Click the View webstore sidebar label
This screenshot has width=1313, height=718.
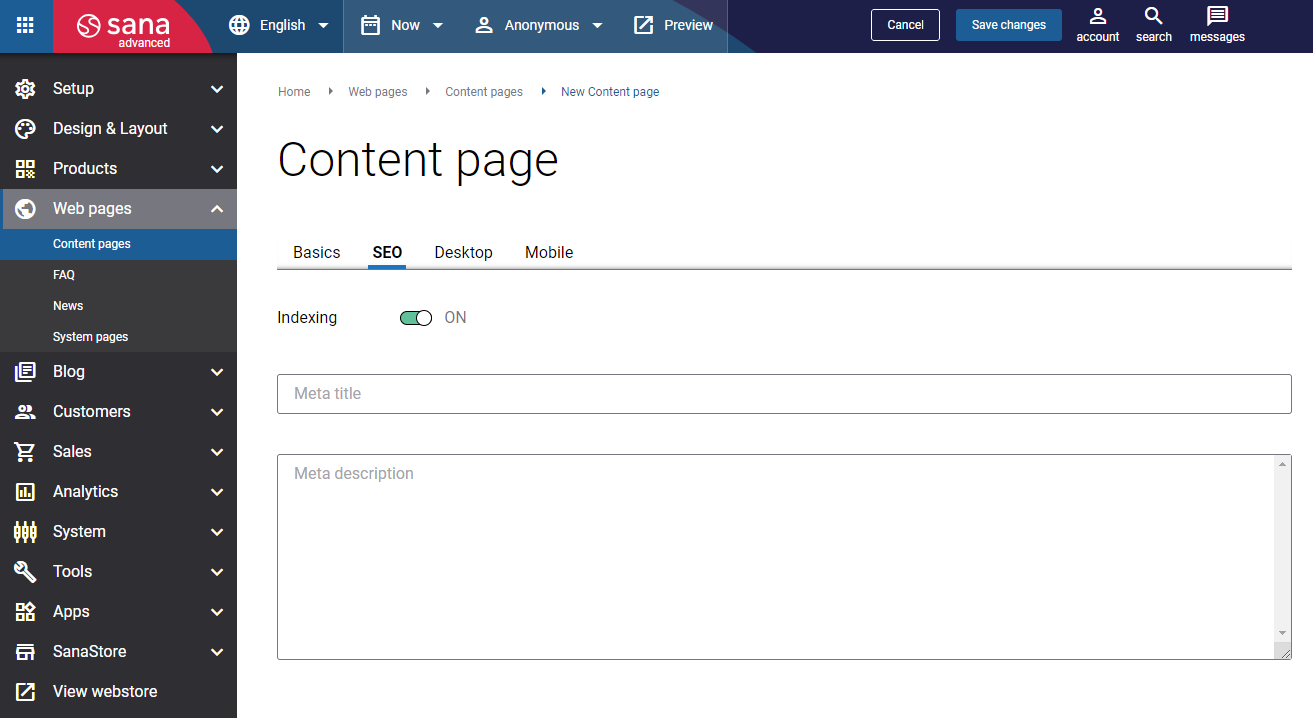105,692
